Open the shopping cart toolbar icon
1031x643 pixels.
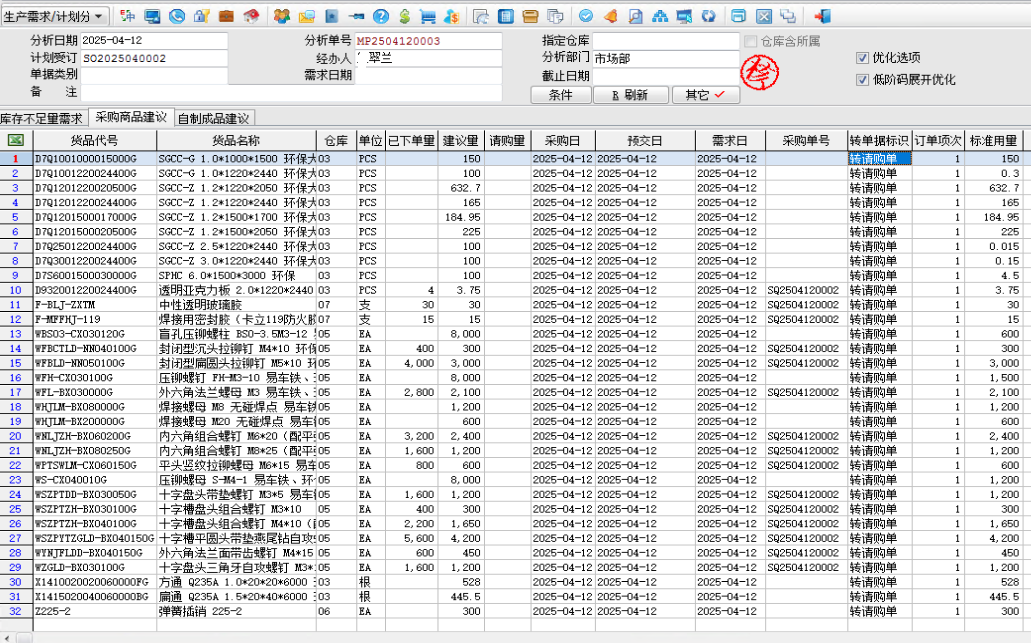[x=428, y=16]
